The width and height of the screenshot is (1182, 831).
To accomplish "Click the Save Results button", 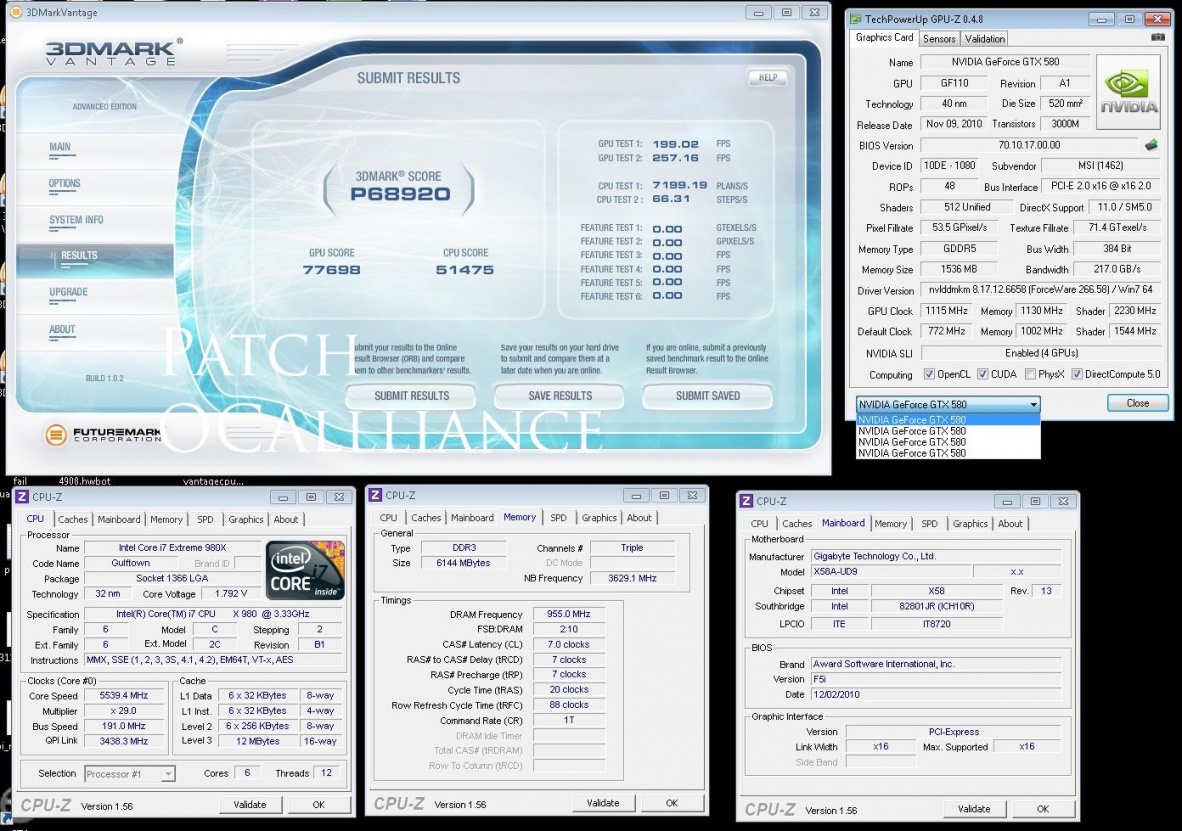I will tap(559, 396).
